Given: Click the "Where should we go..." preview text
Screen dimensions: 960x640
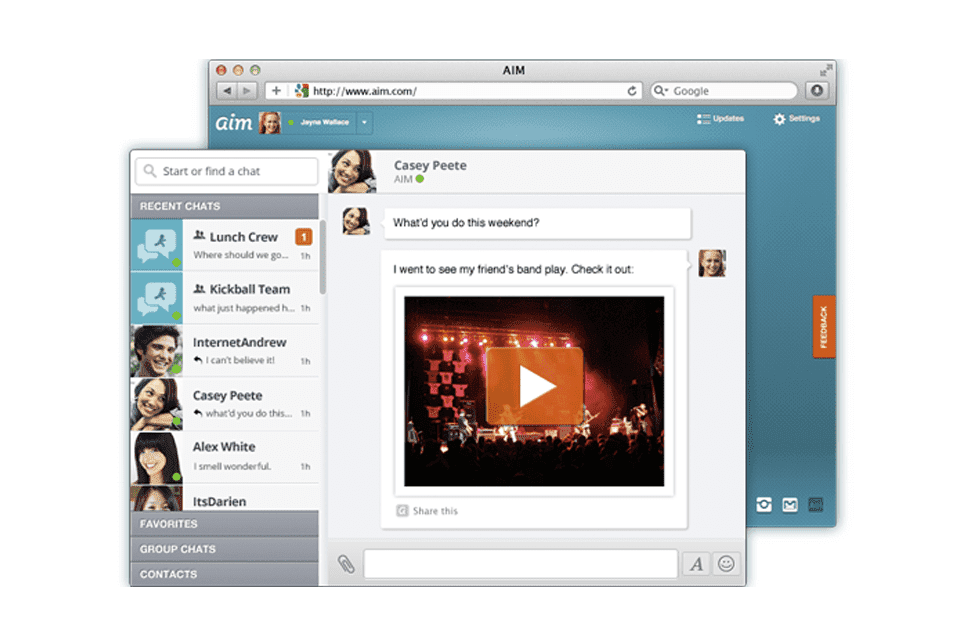Looking at the screenshot, I should pyautogui.click(x=241, y=255).
